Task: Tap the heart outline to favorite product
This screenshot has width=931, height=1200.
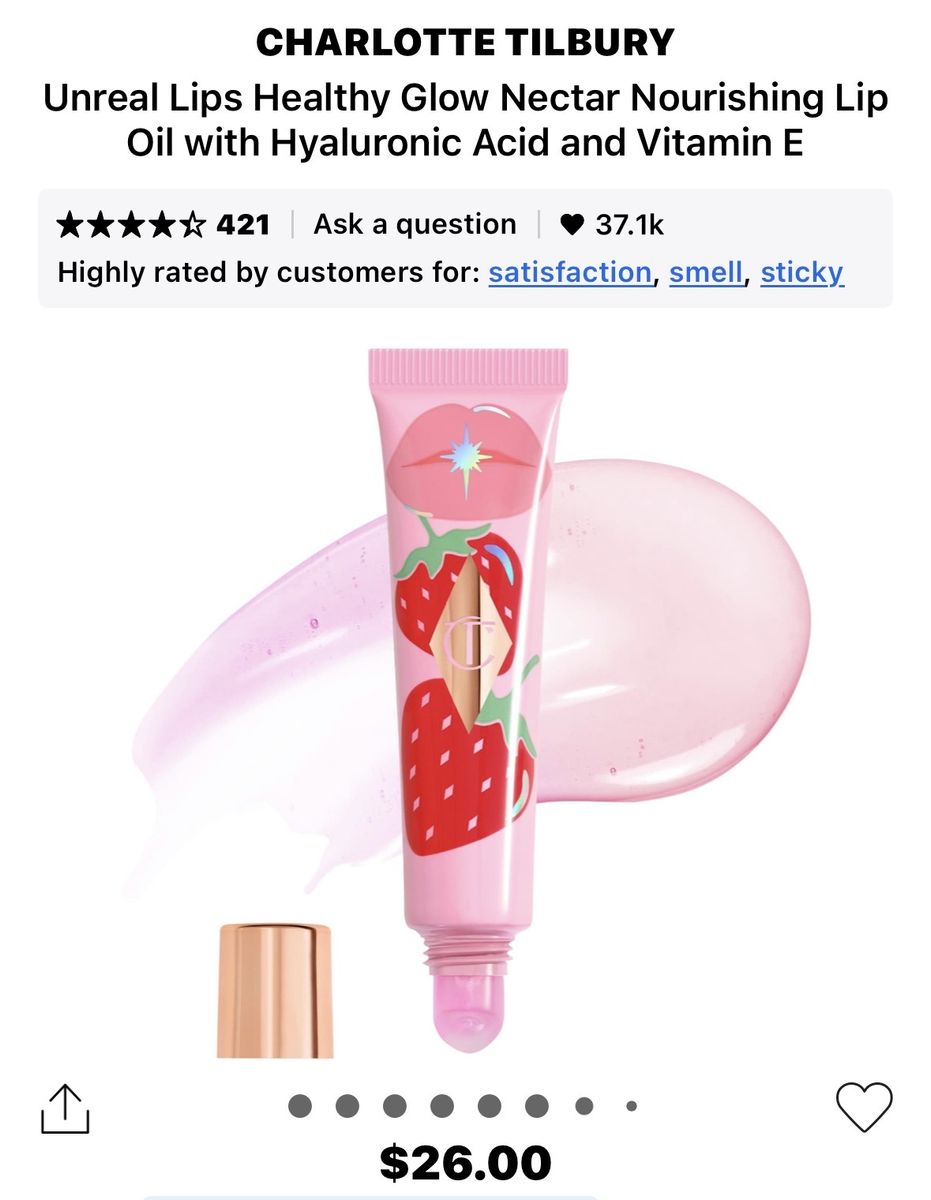Action: tap(864, 1108)
